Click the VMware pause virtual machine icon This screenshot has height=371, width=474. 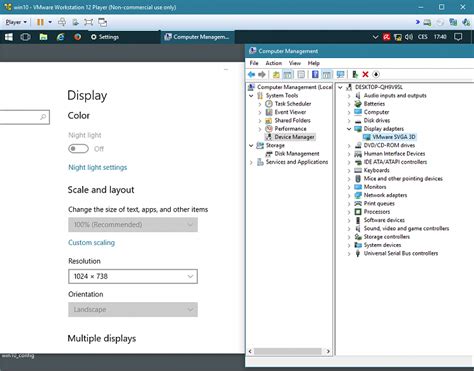click(40, 22)
